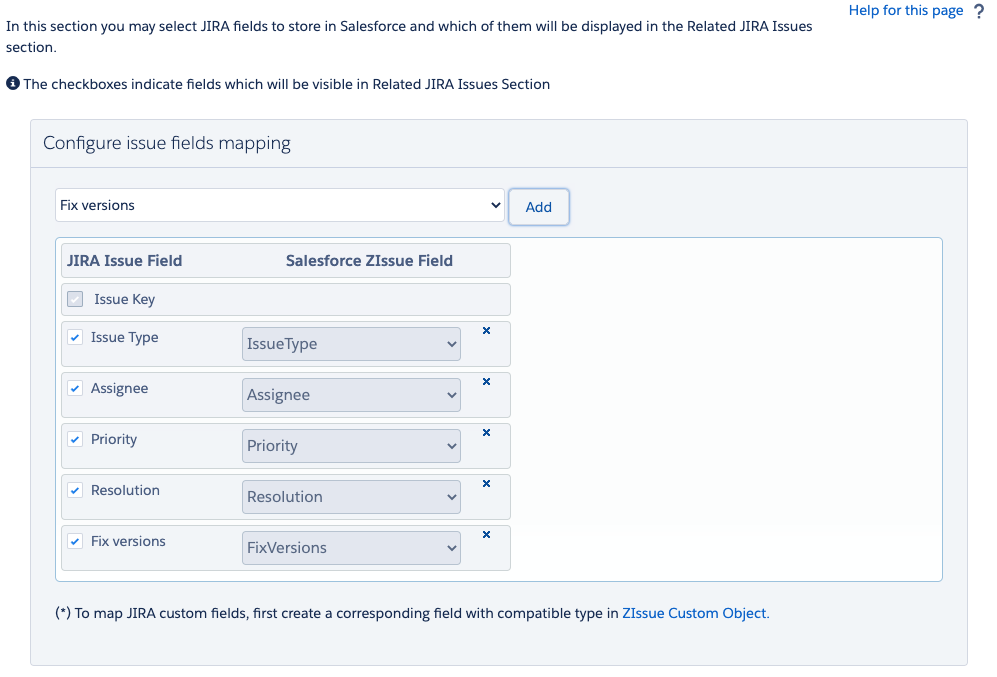The image size is (997, 677).
Task: Delete the Resolution field mapping
Action: (486, 483)
